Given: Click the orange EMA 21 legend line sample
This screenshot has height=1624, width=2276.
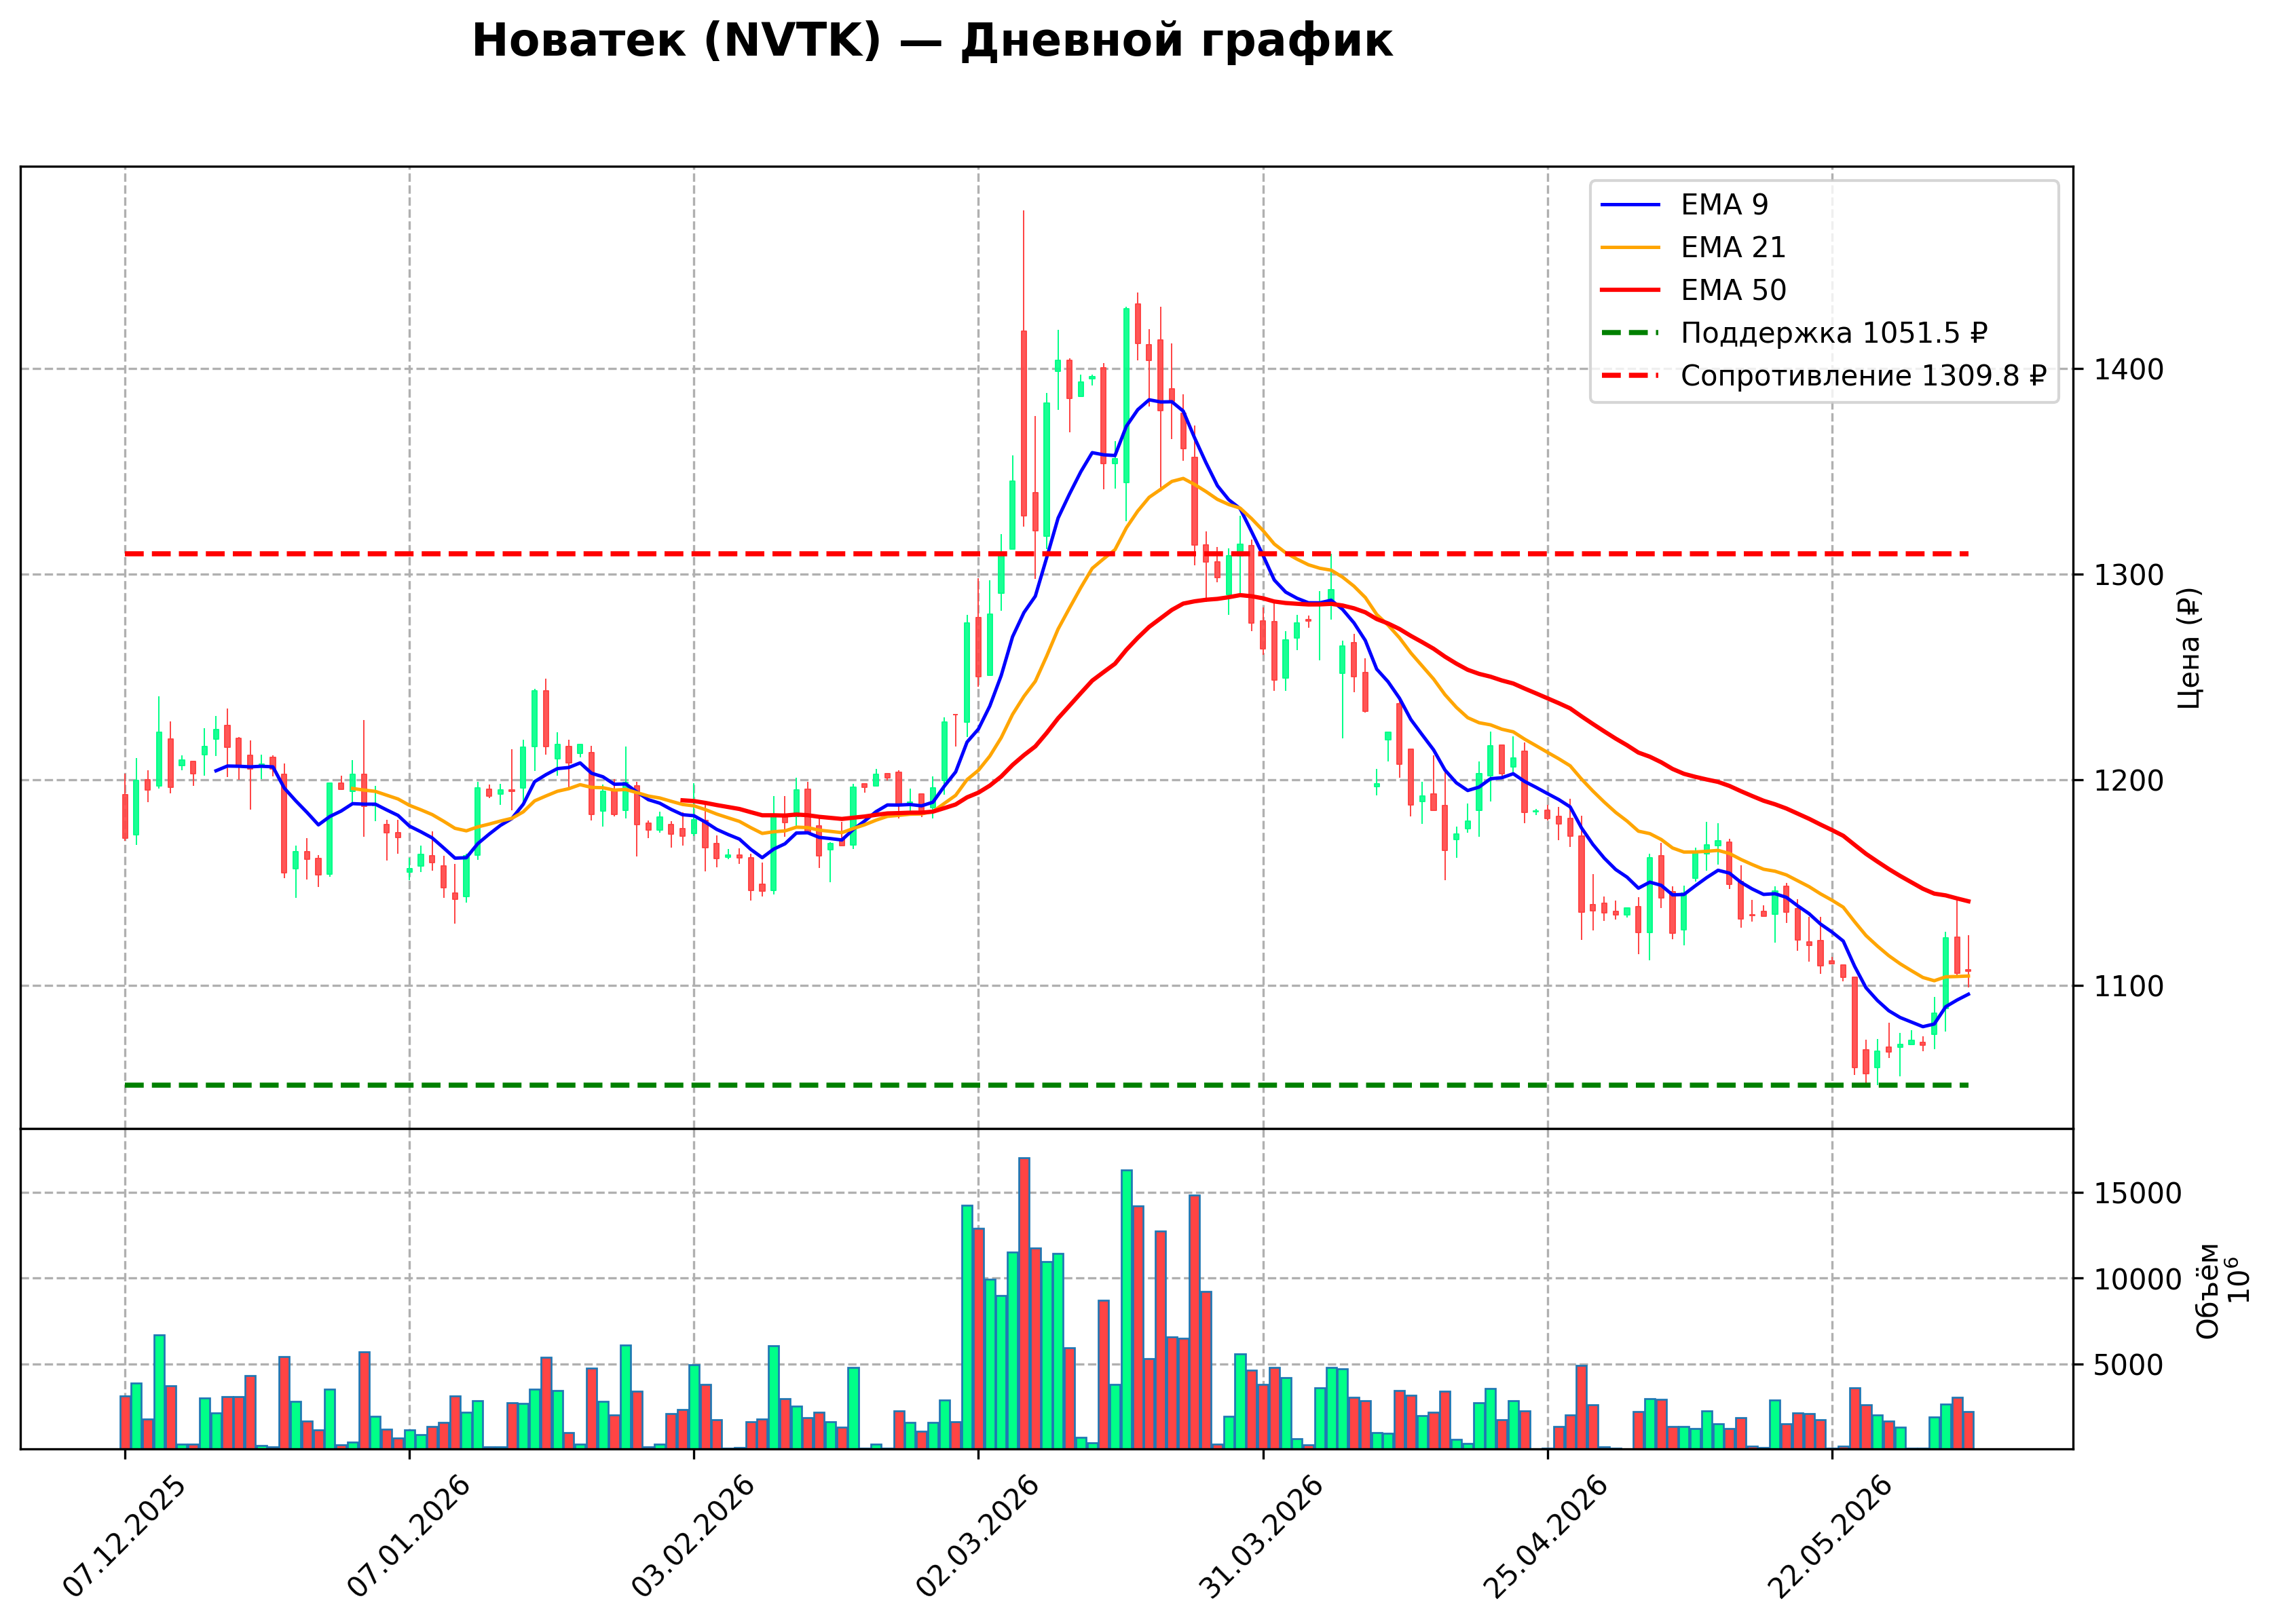Looking at the screenshot, I should pyautogui.click(x=1631, y=247).
